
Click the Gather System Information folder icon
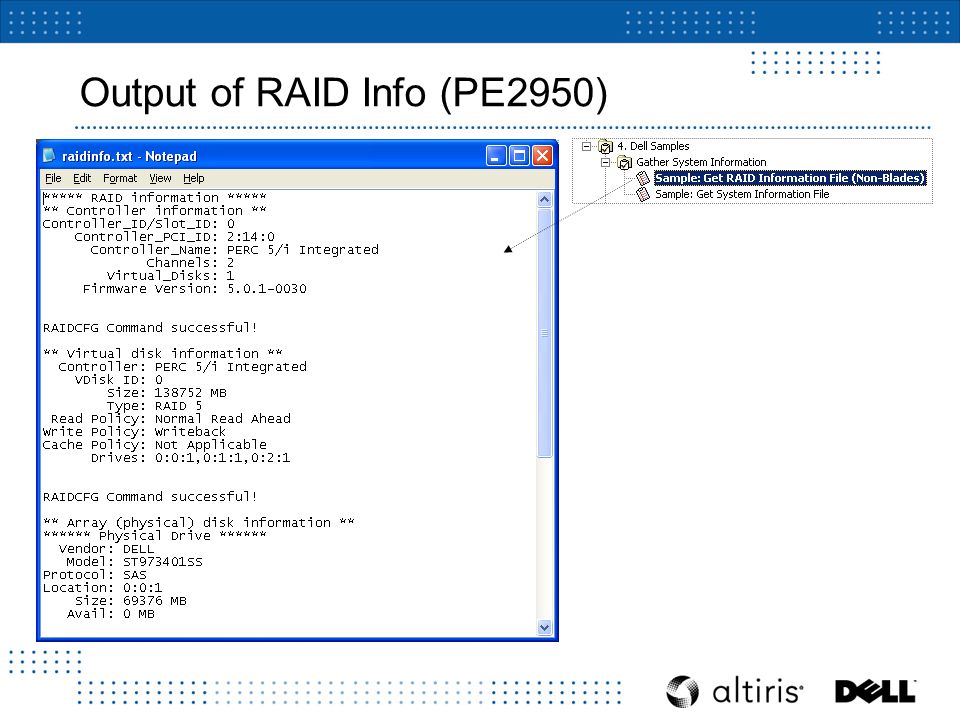click(624, 162)
